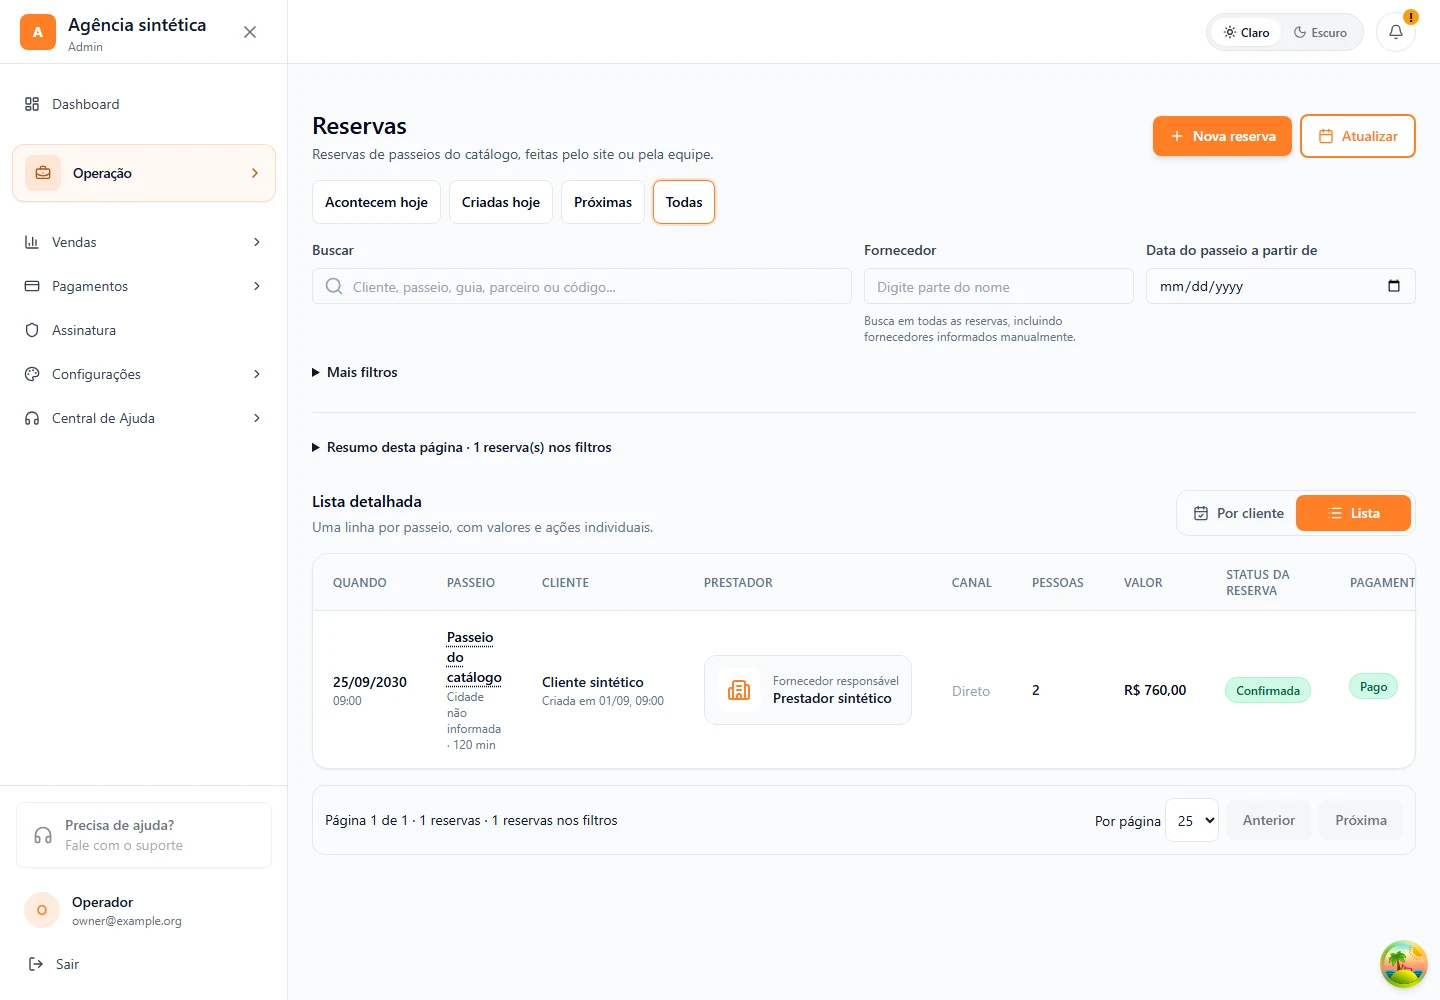The image size is (1440, 1000).
Task: Expand the Mais filtros section
Action: click(x=355, y=372)
